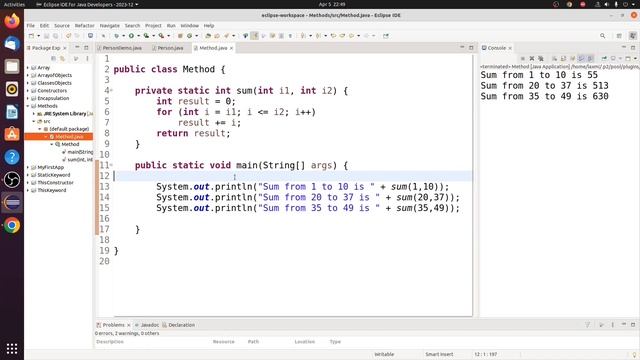Toggle the Mark Occurrences toolbar button
The width and height of the screenshot is (640, 360).
[x=255, y=36]
